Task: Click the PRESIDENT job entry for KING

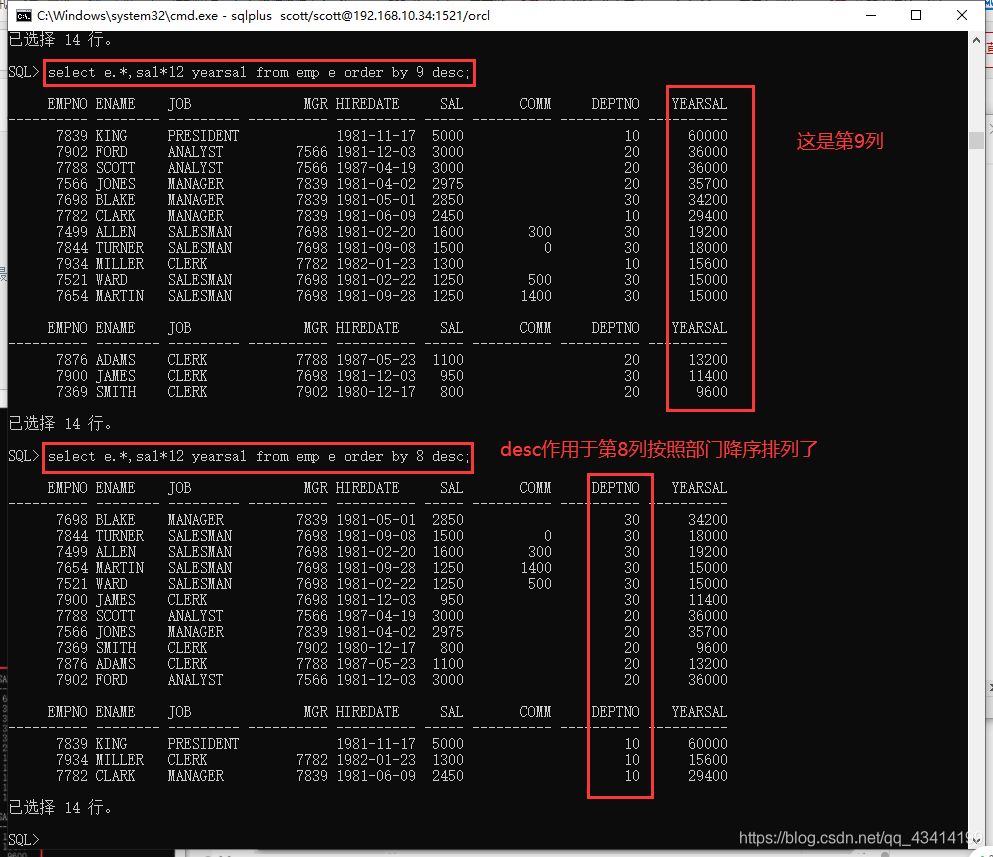Action: (x=203, y=135)
